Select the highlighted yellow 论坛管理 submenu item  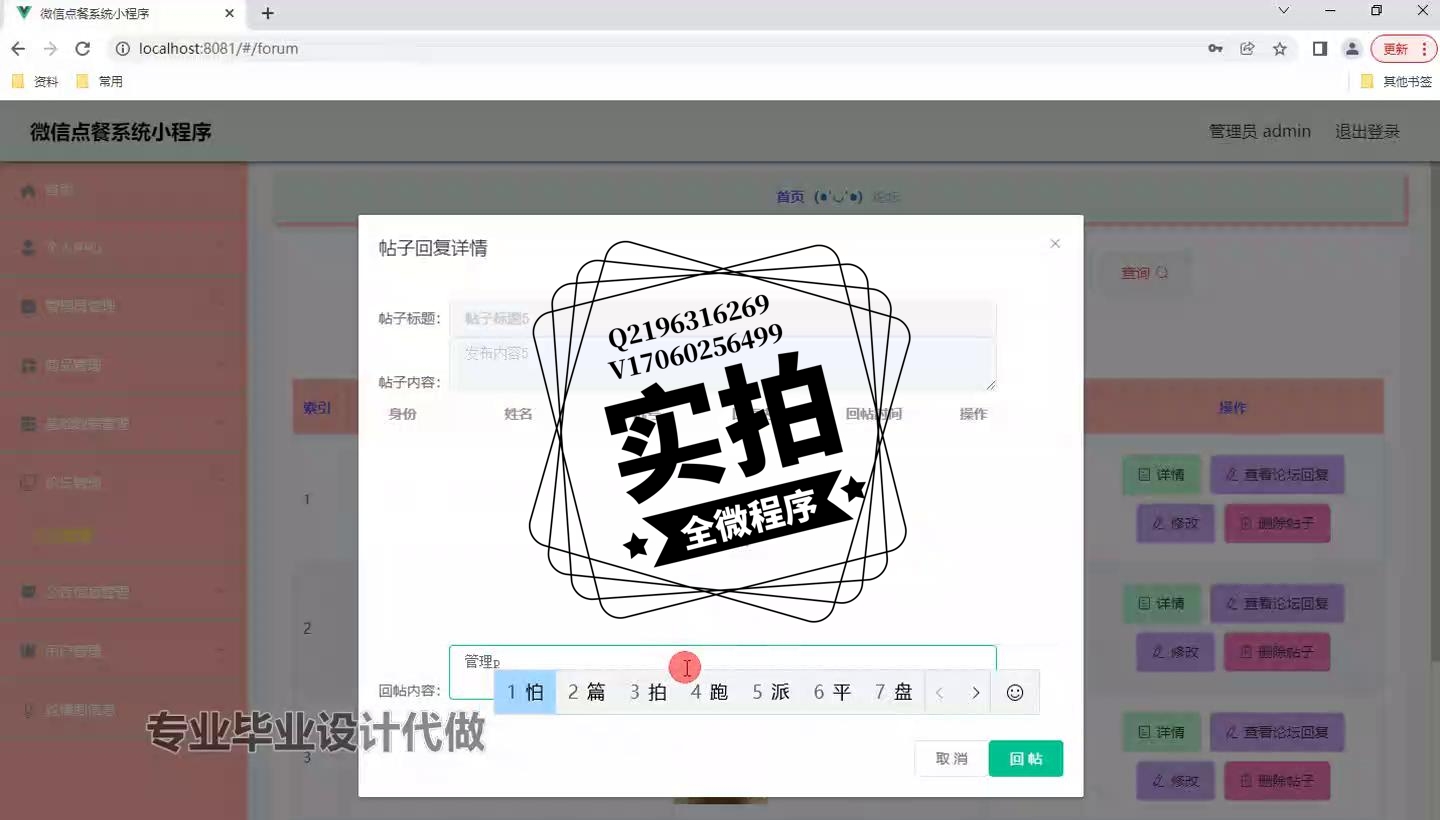64,535
